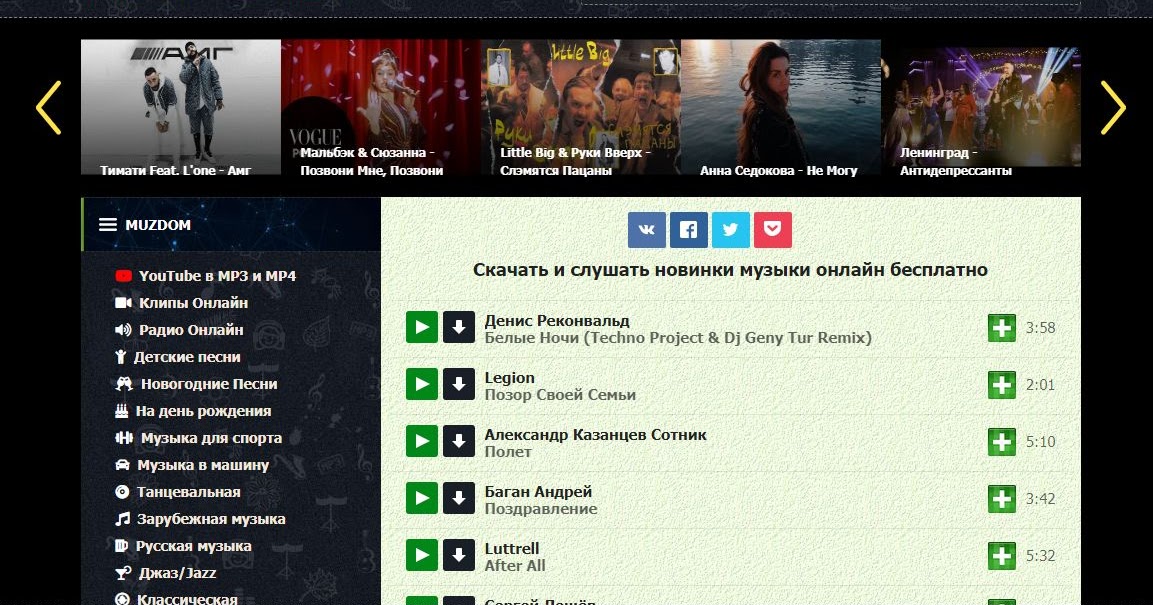Viewport: 1153px width, 605px height.
Task: Go to Детские песни category
Action: (x=178, y=357)
